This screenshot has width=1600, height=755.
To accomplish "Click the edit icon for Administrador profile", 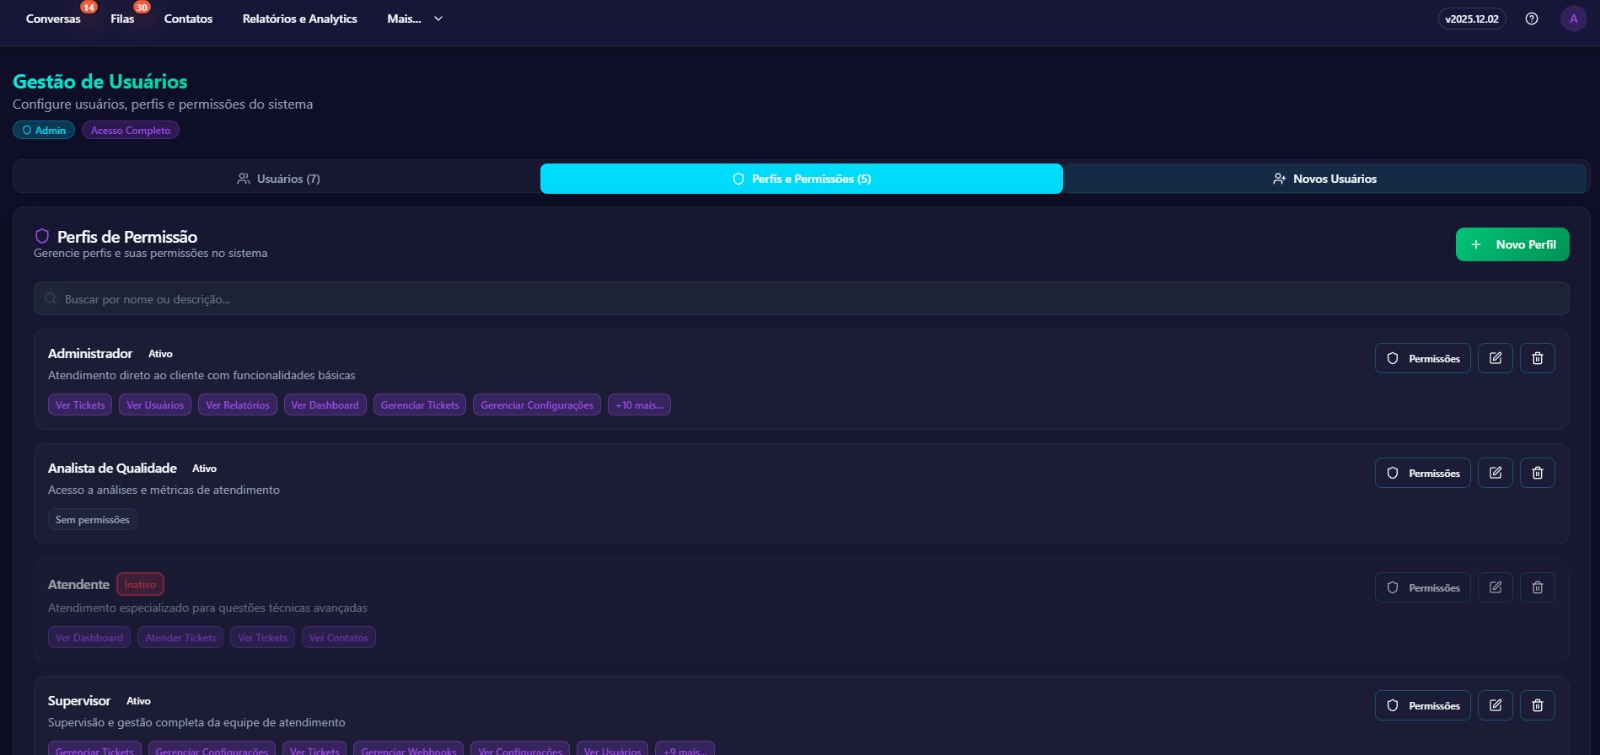I will [x=1495, y=358].
